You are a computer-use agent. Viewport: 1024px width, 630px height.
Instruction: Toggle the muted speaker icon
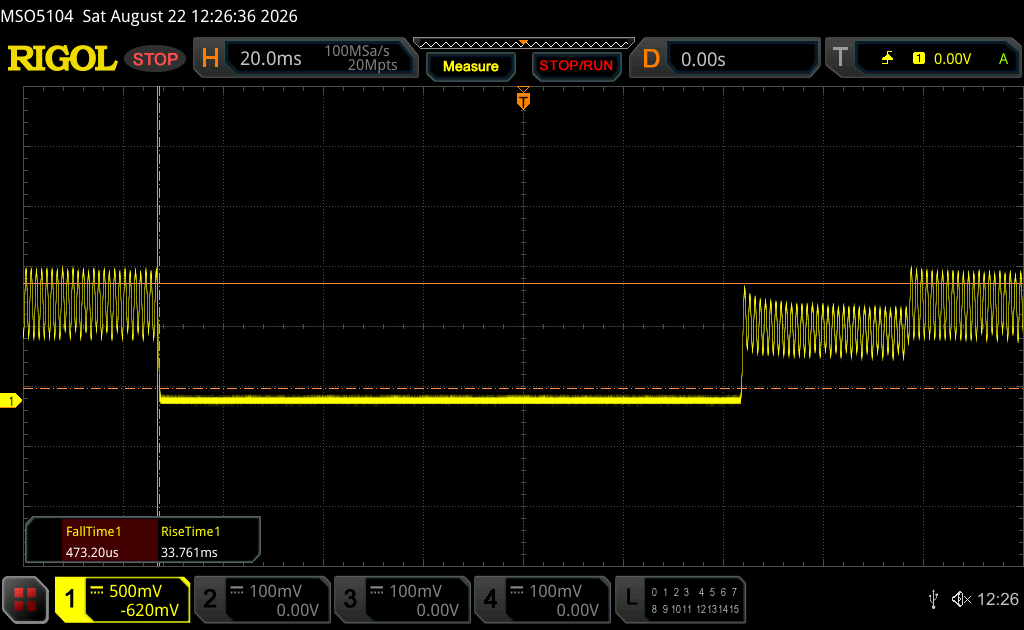point(961,599)
